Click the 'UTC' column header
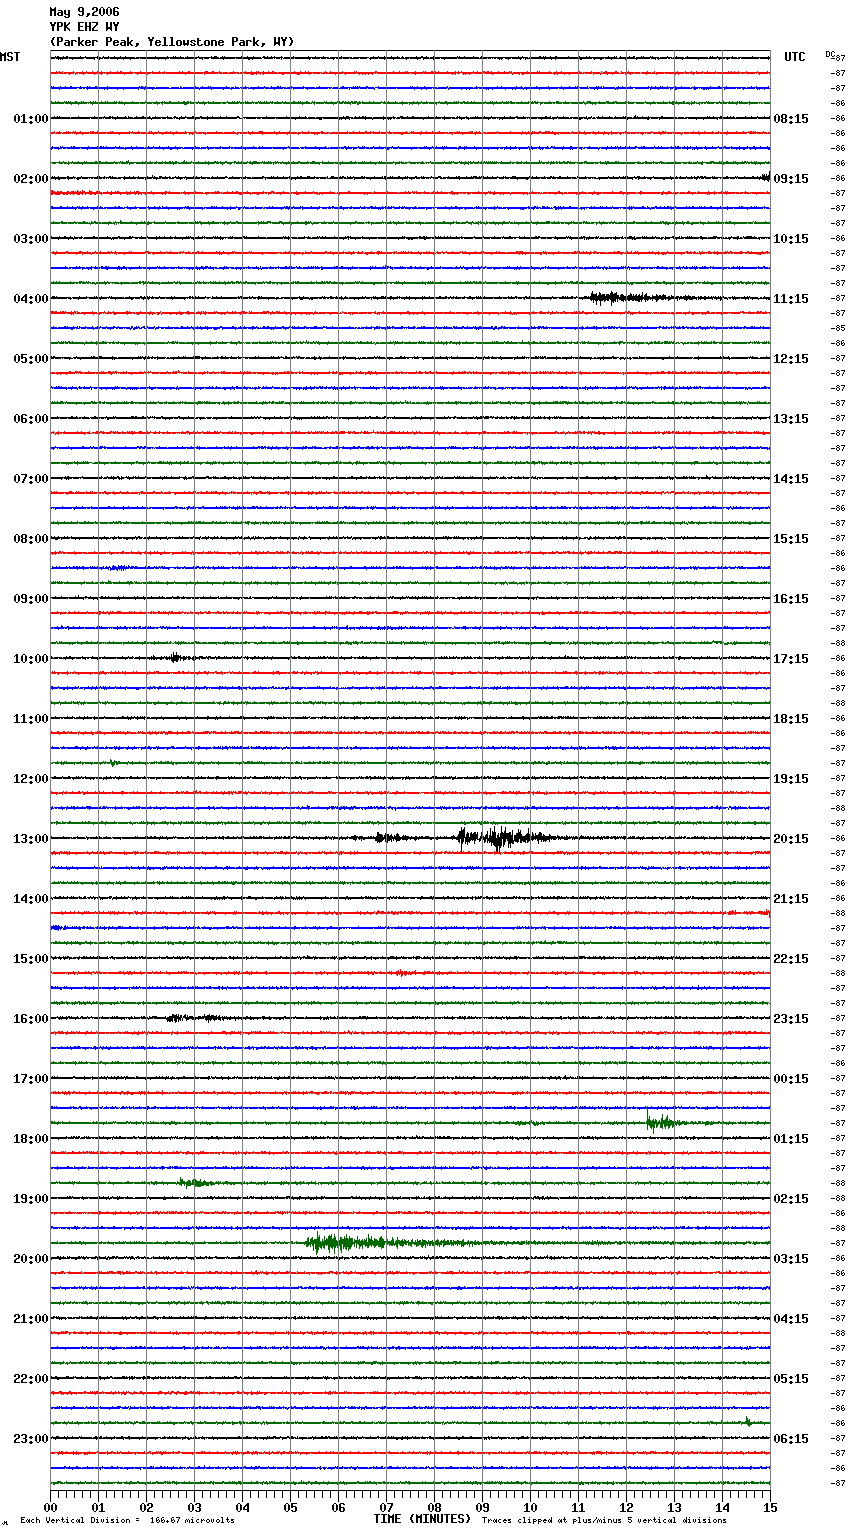 click(x=795, y=57)
